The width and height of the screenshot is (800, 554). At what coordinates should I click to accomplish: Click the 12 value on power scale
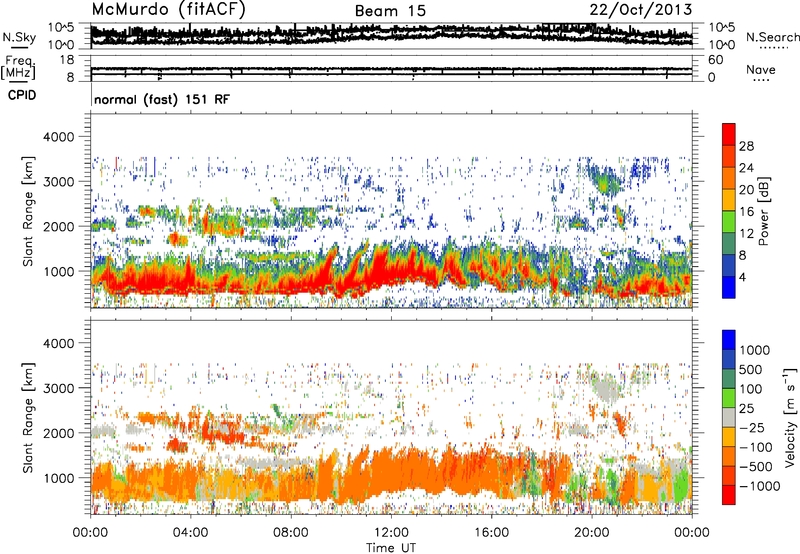click(746, 234)
